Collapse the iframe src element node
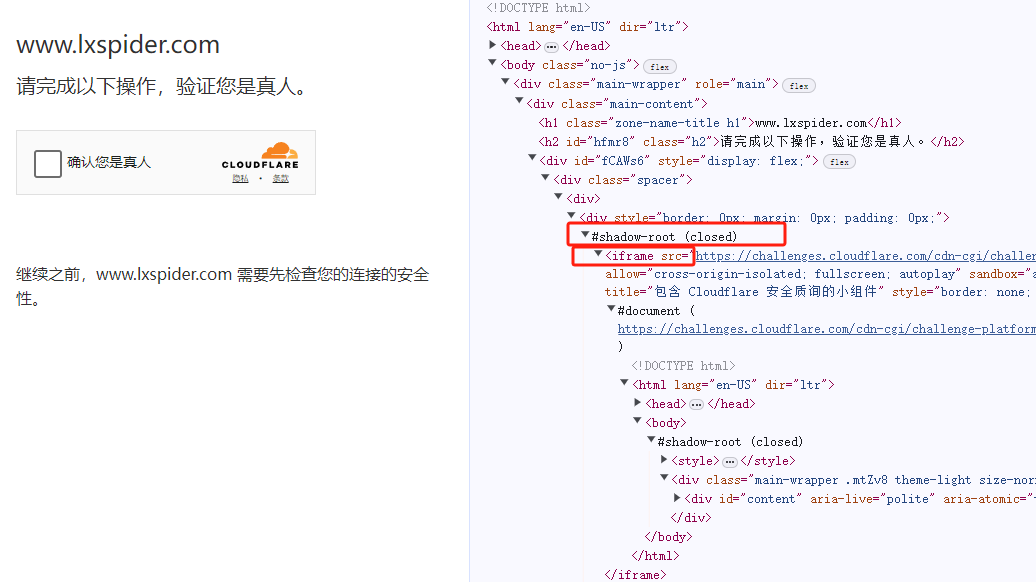Viewport: 1036px width, 582px height. [598, 254]
